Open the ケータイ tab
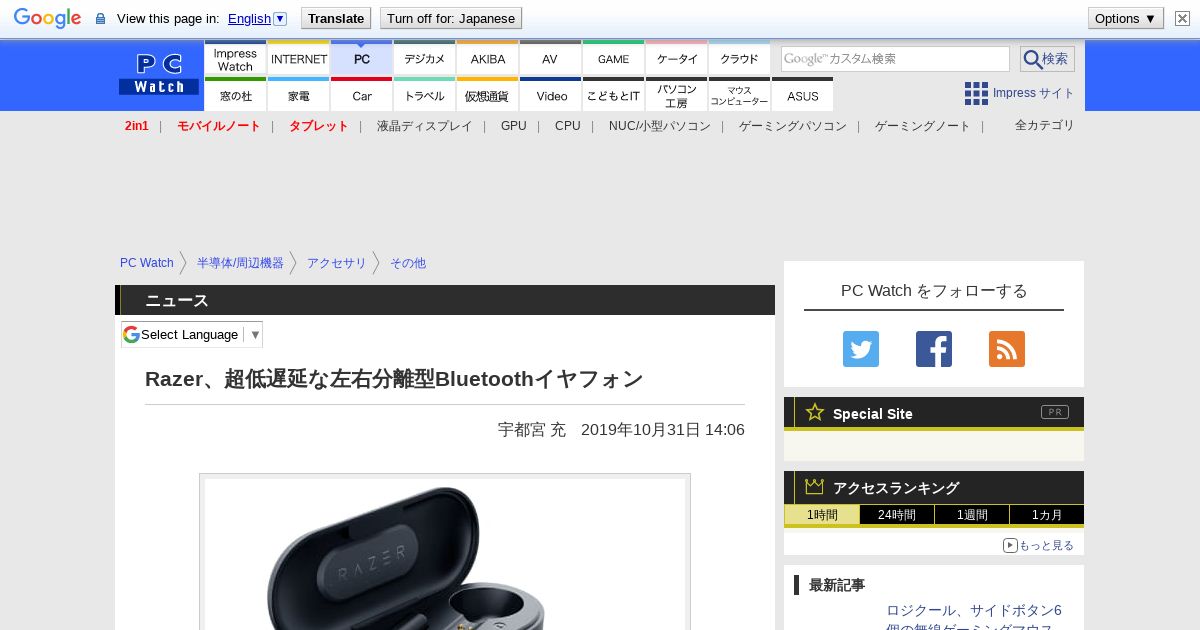 [676, 59]
